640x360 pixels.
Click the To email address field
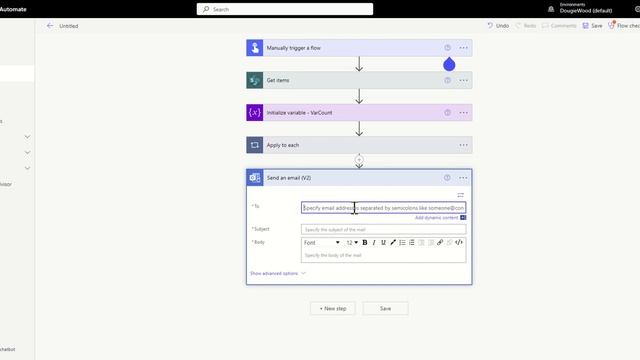(383, 208)
